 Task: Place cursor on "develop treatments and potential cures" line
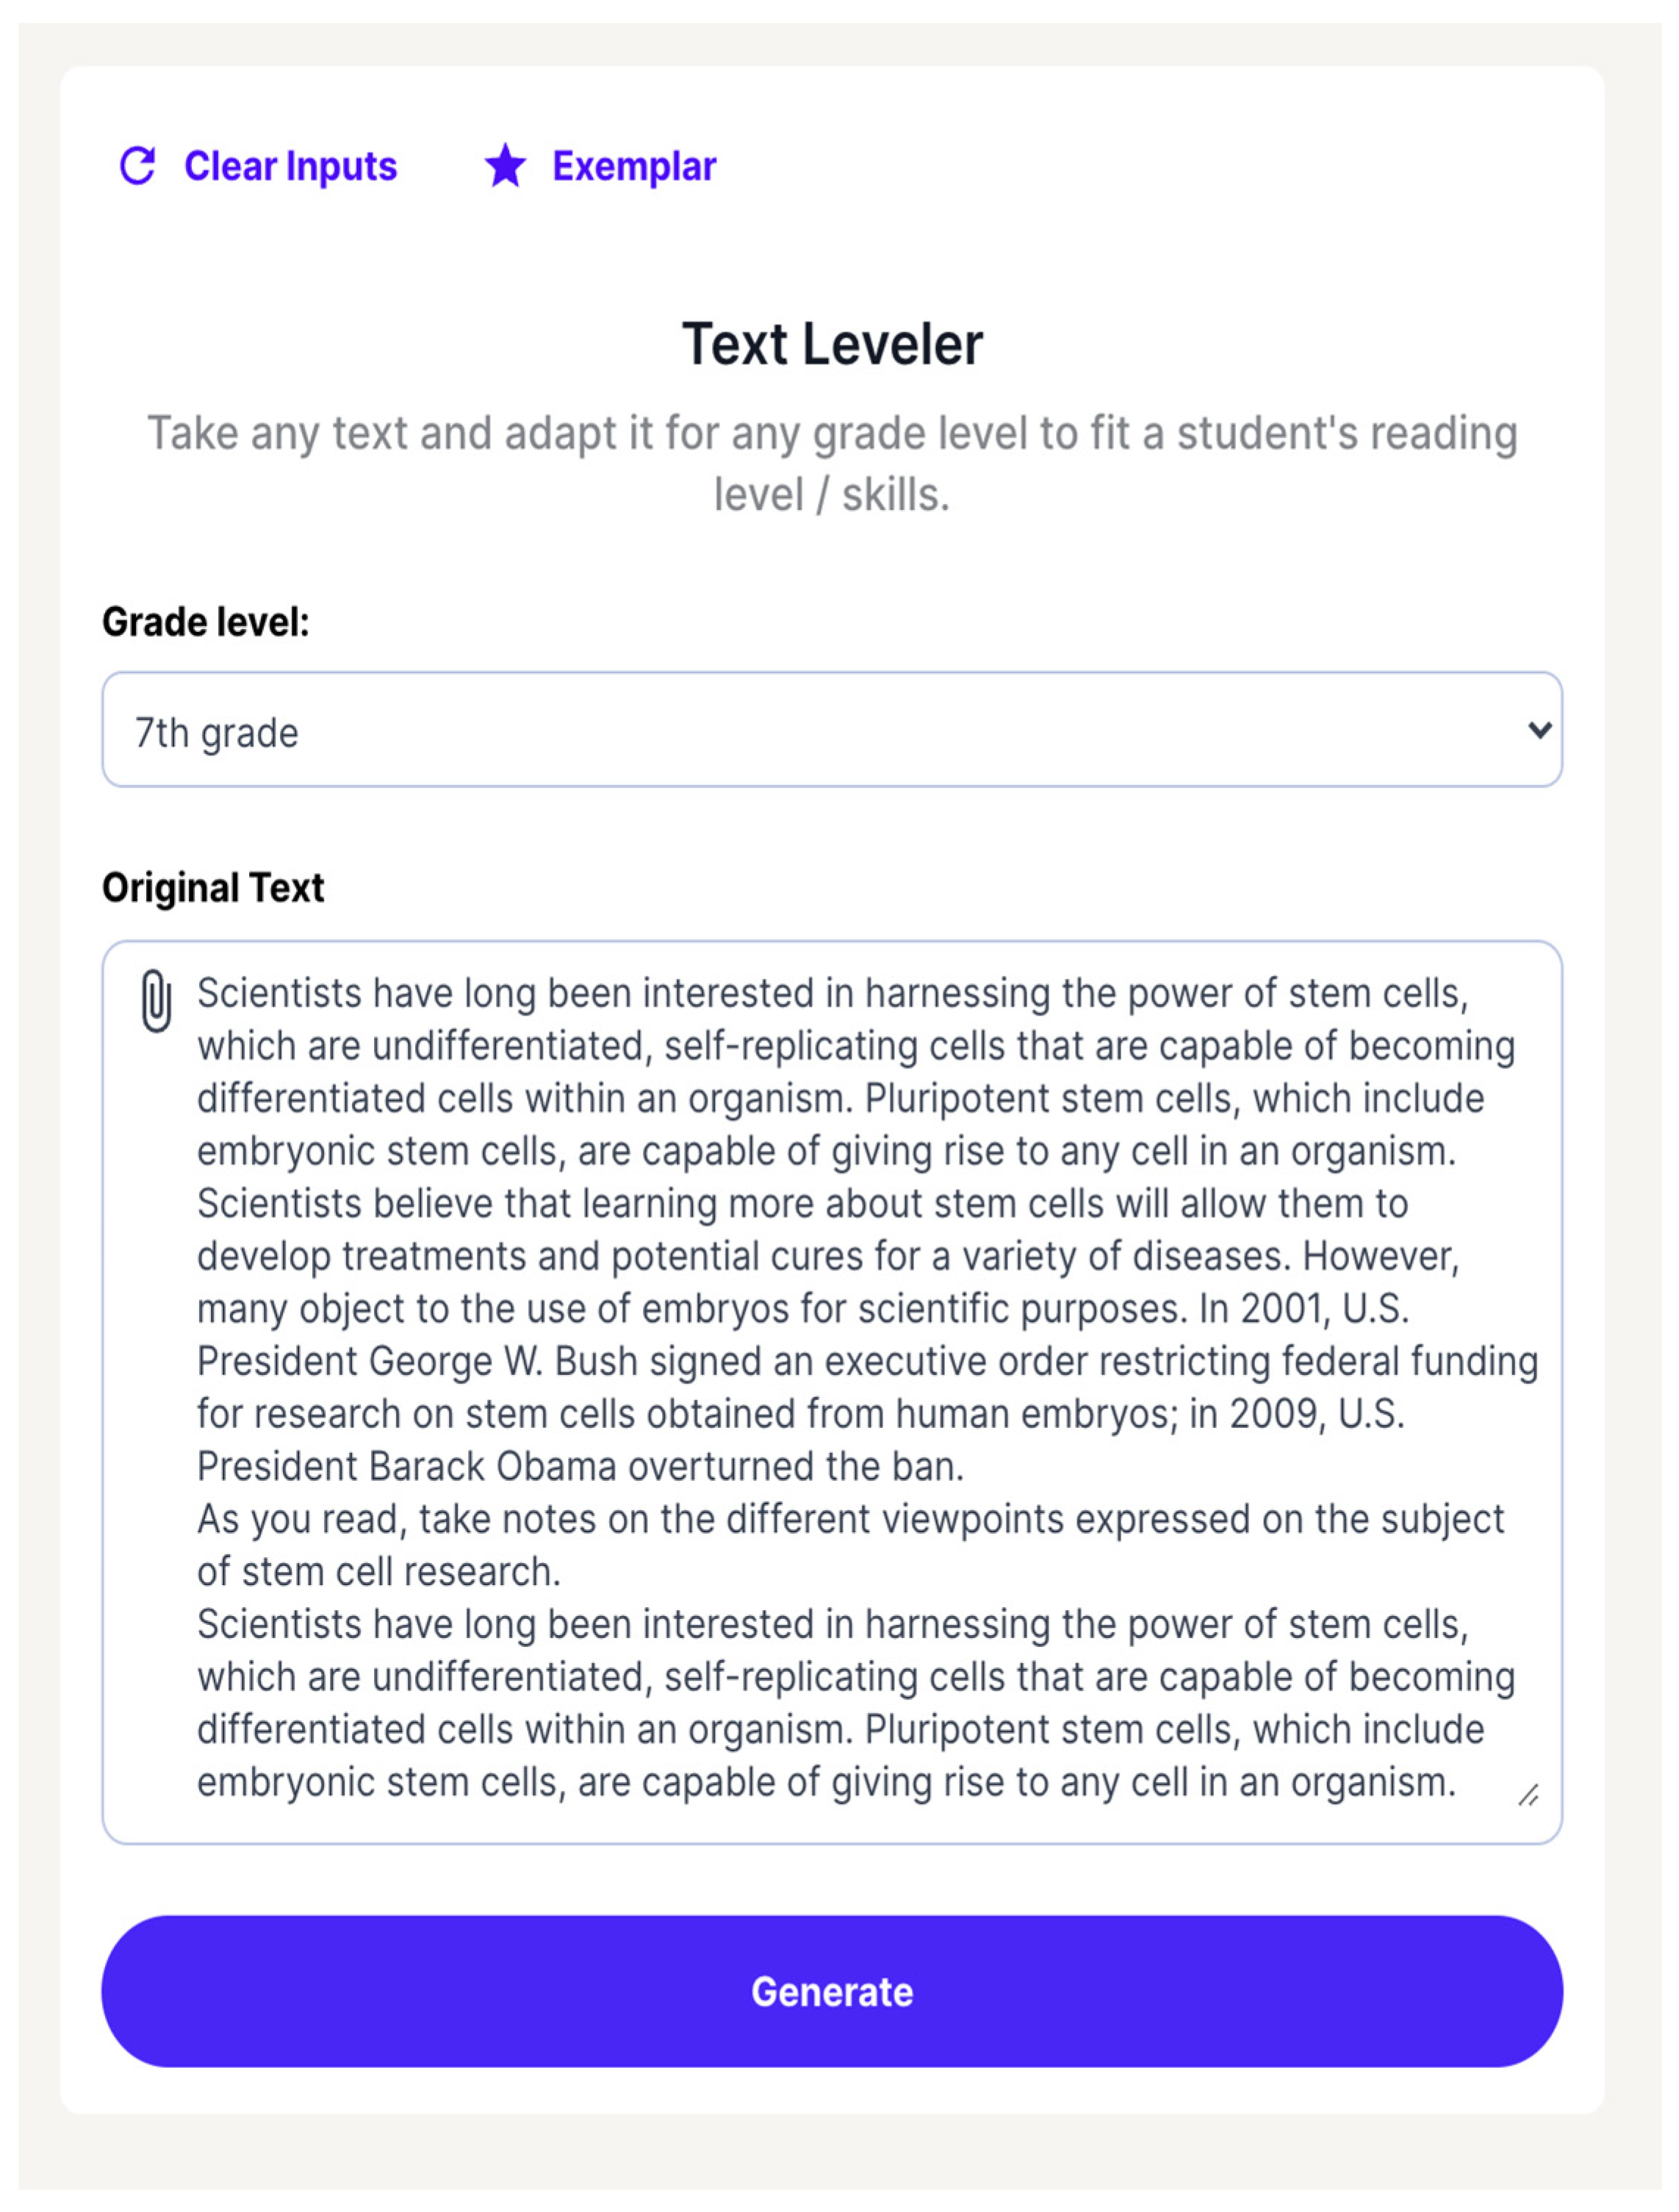tap(828, 1257)
